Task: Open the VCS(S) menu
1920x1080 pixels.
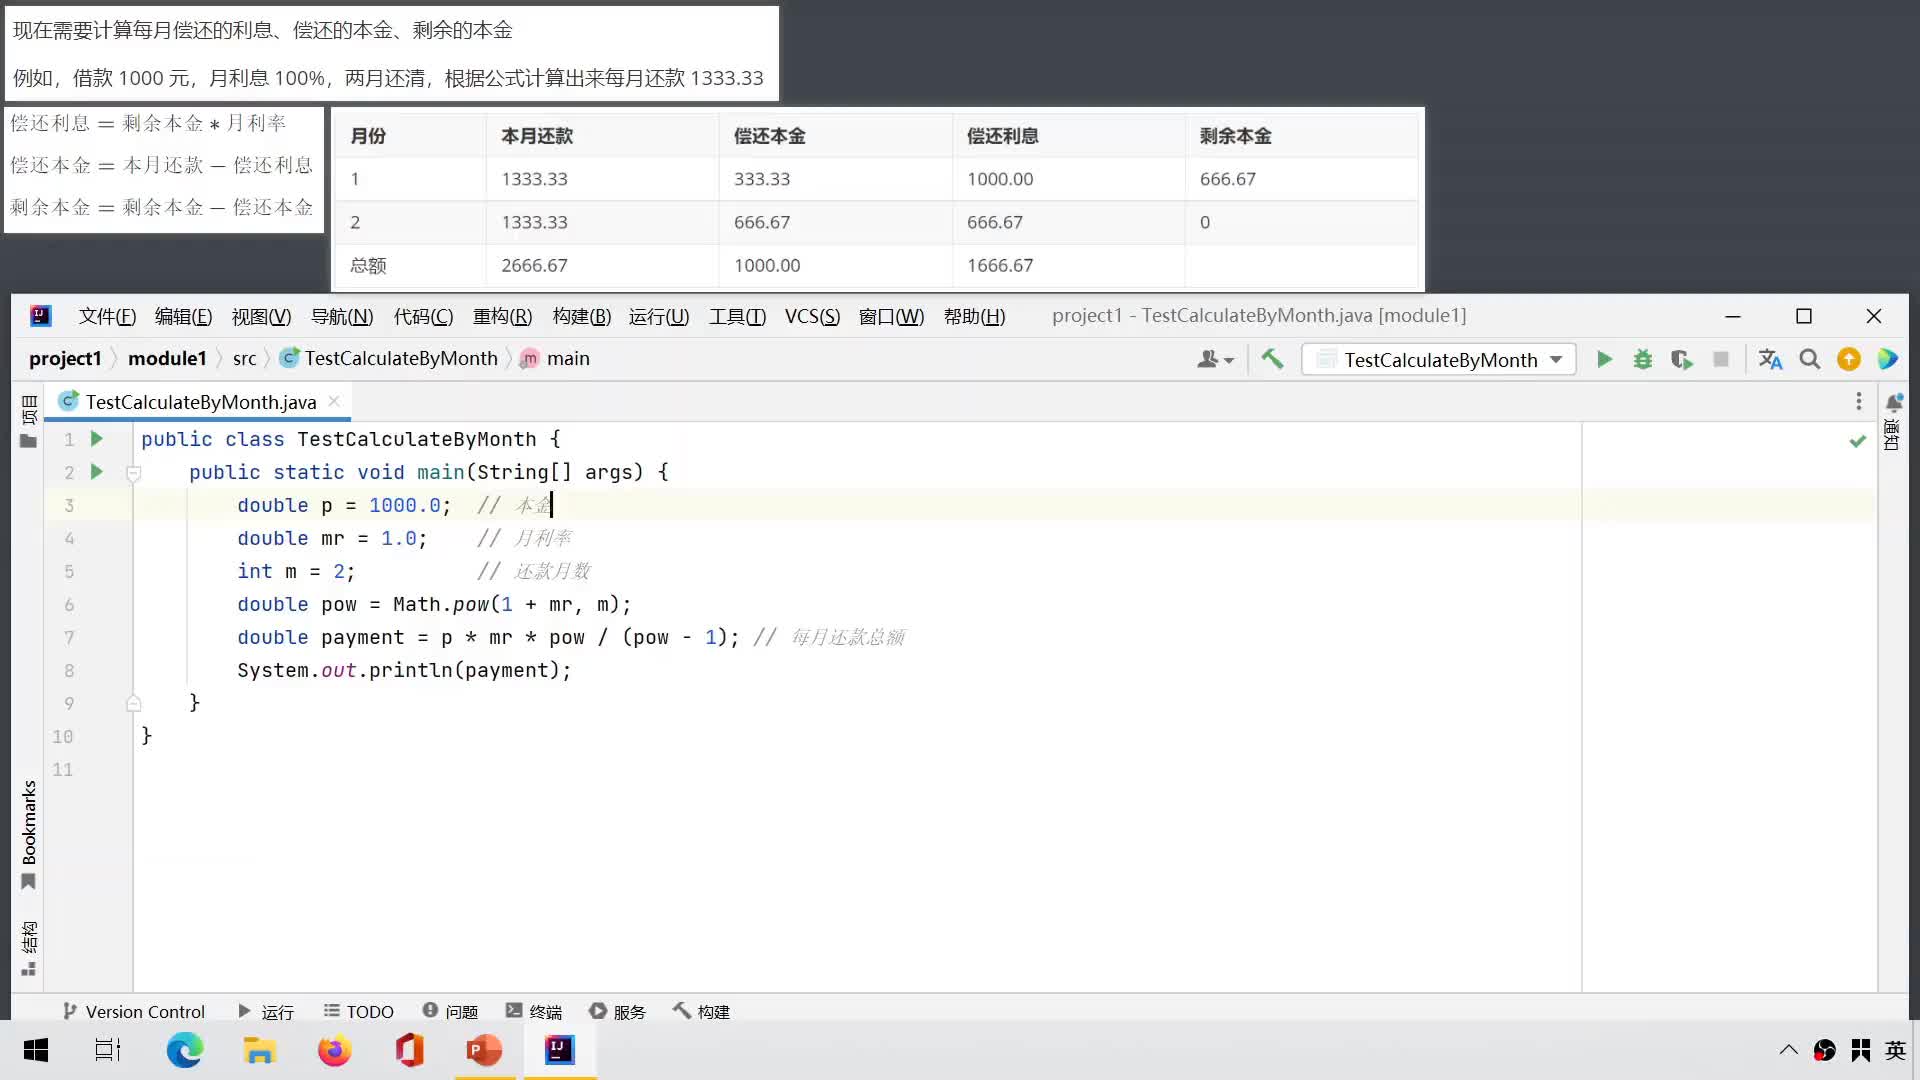Action: click(812, 316)
